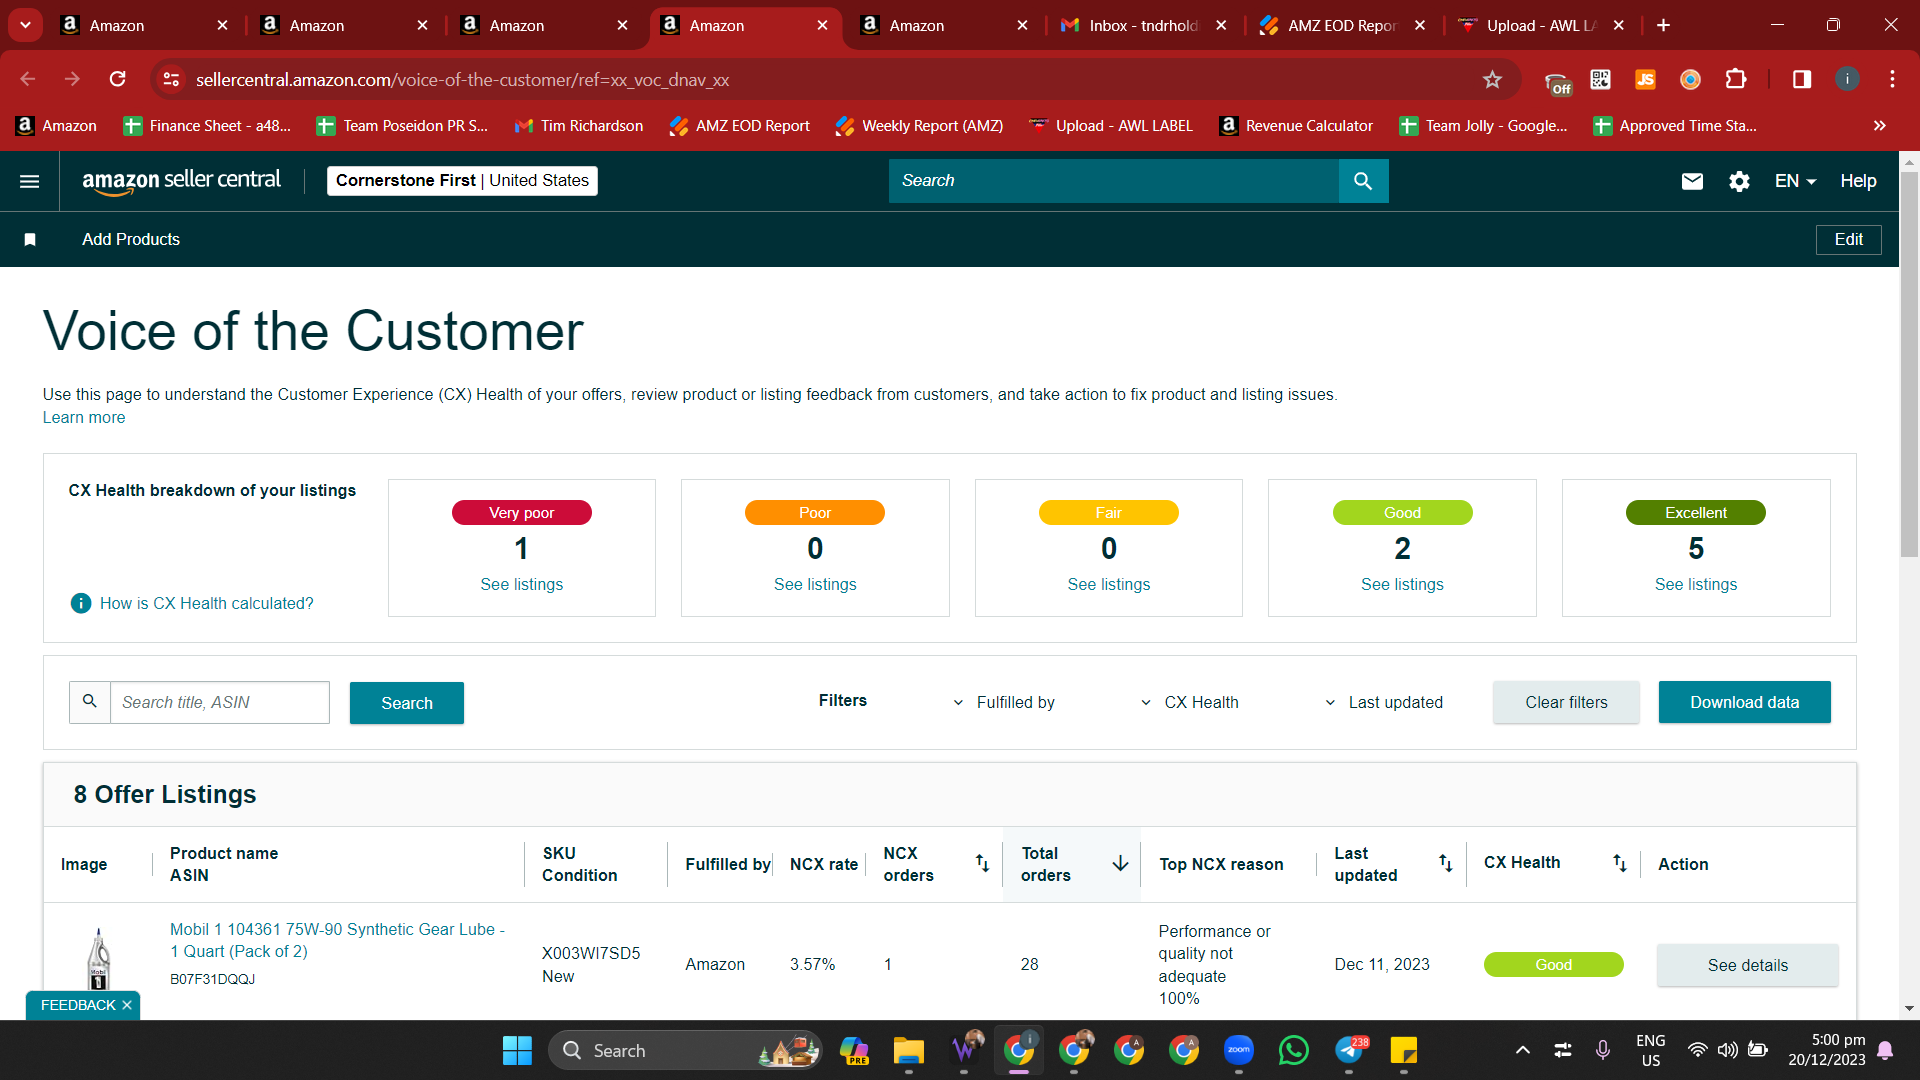Click Download data button

pyautogui.click(x=1744, y=702)
